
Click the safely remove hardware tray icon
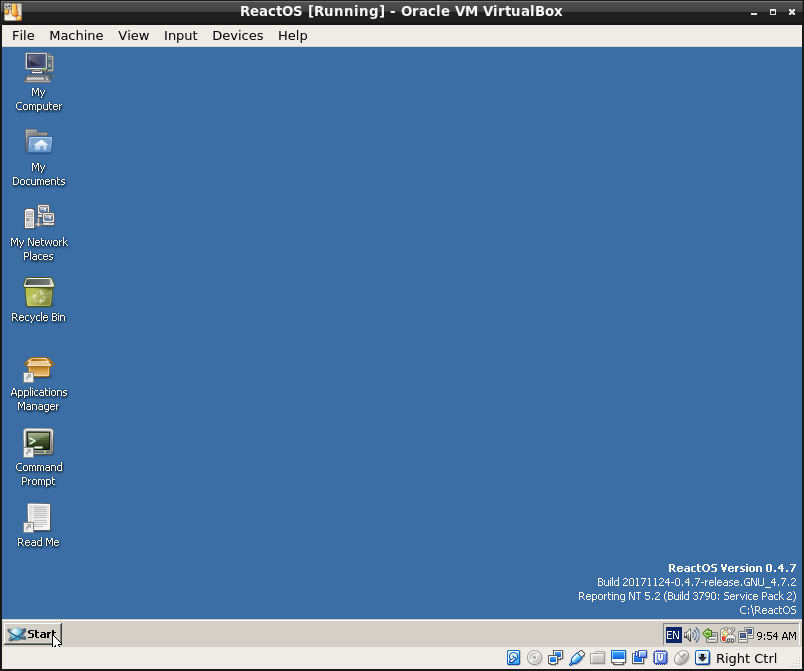(x=710, y=636)
